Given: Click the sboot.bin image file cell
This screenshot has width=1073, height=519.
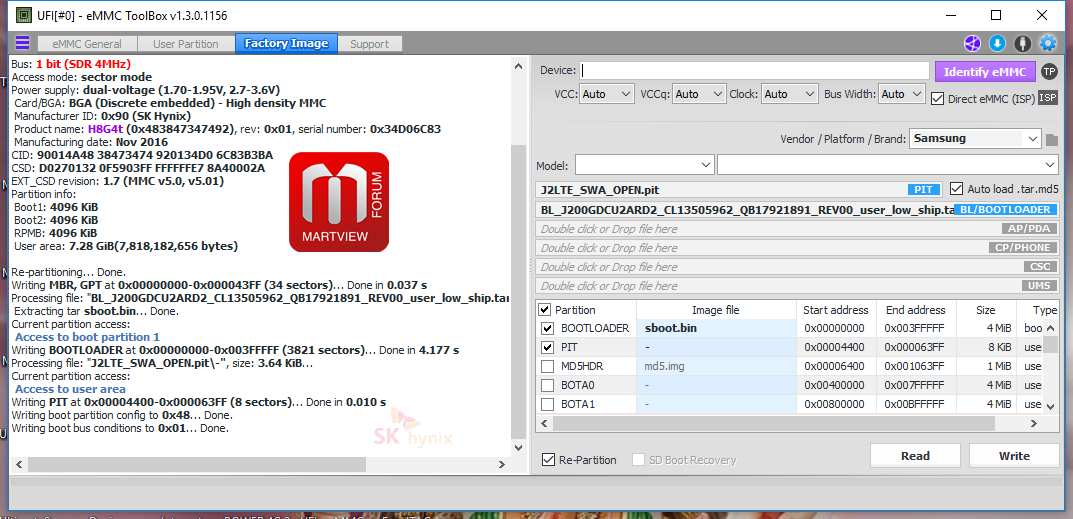Looking at the screenshot, I should click(716, 329).
